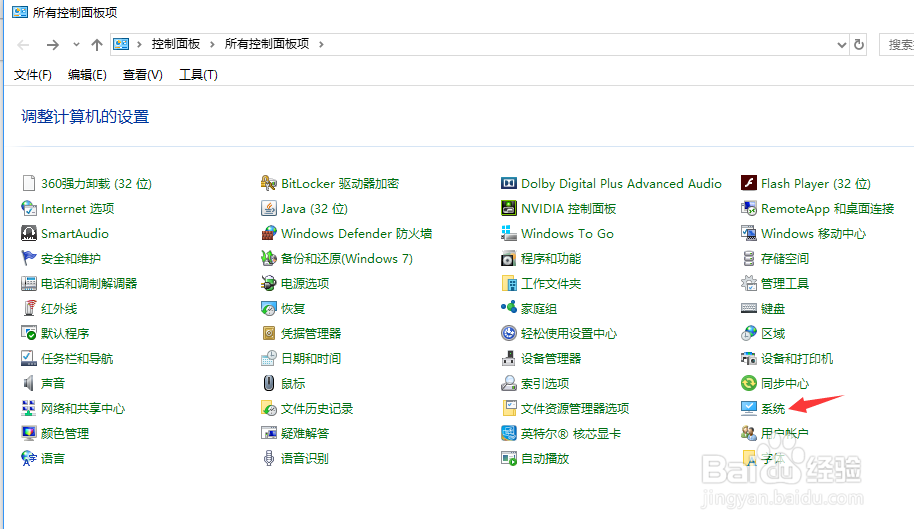Open the 设备管理器 icon
Screen dimensions: 914x529
coord(509,358)
